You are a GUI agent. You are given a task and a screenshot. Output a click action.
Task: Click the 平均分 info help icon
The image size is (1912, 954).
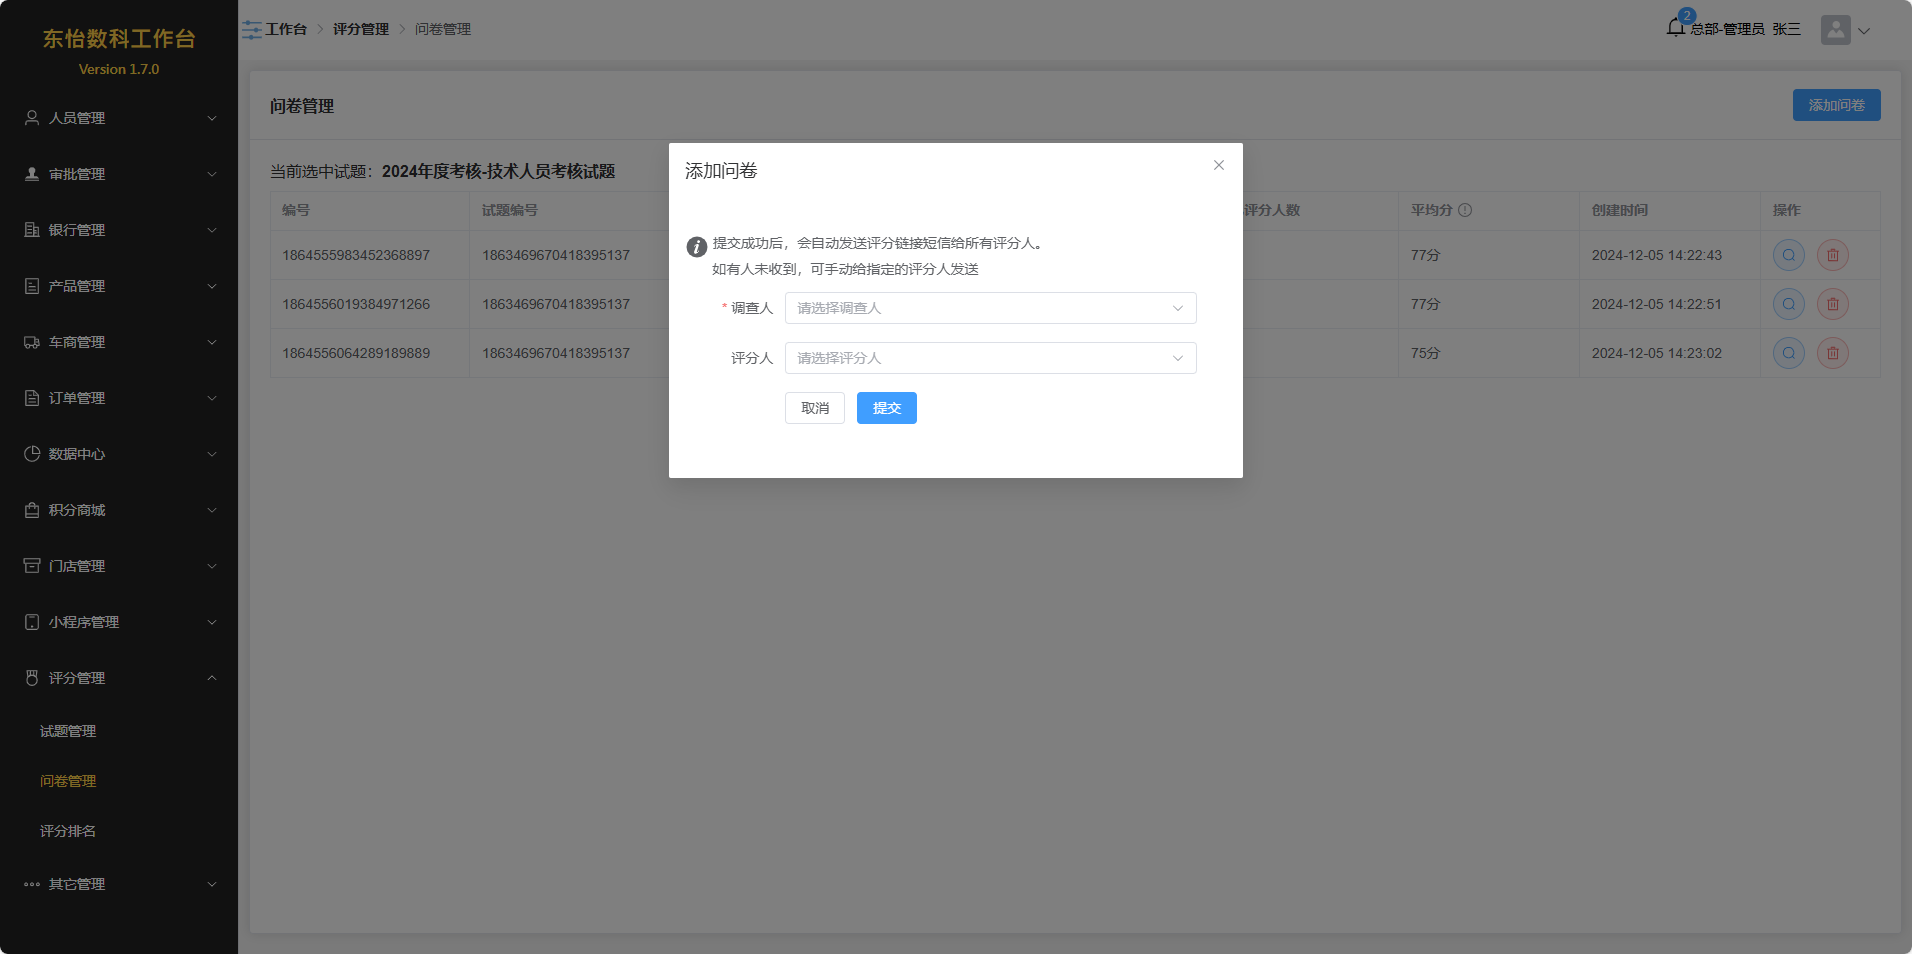pos(1465,210)
